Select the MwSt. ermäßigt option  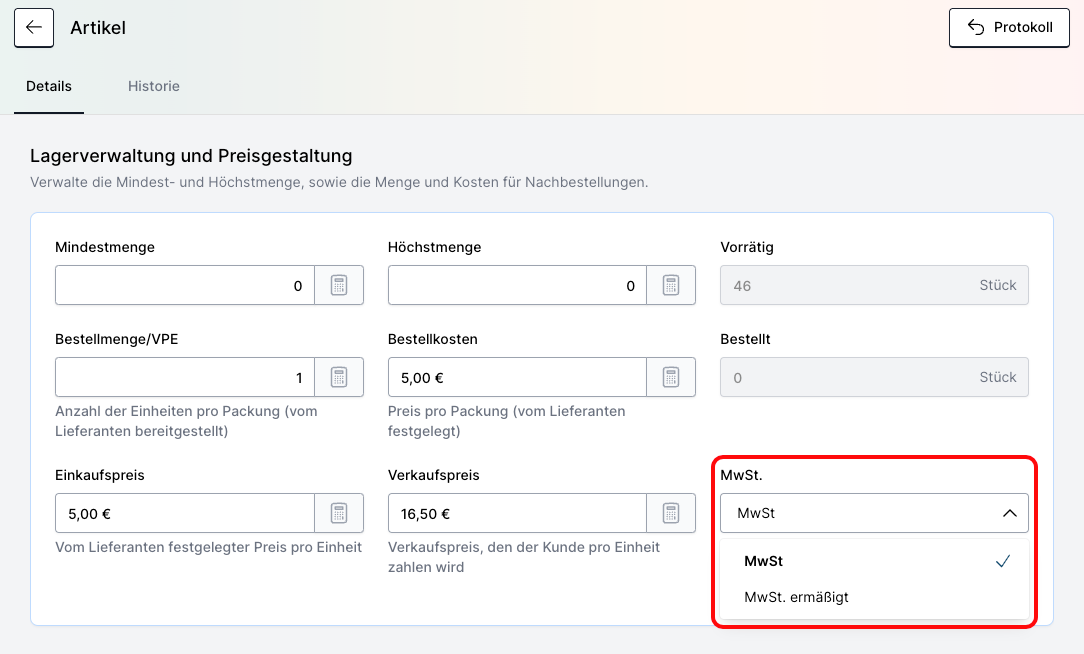(x=796, y=597)
